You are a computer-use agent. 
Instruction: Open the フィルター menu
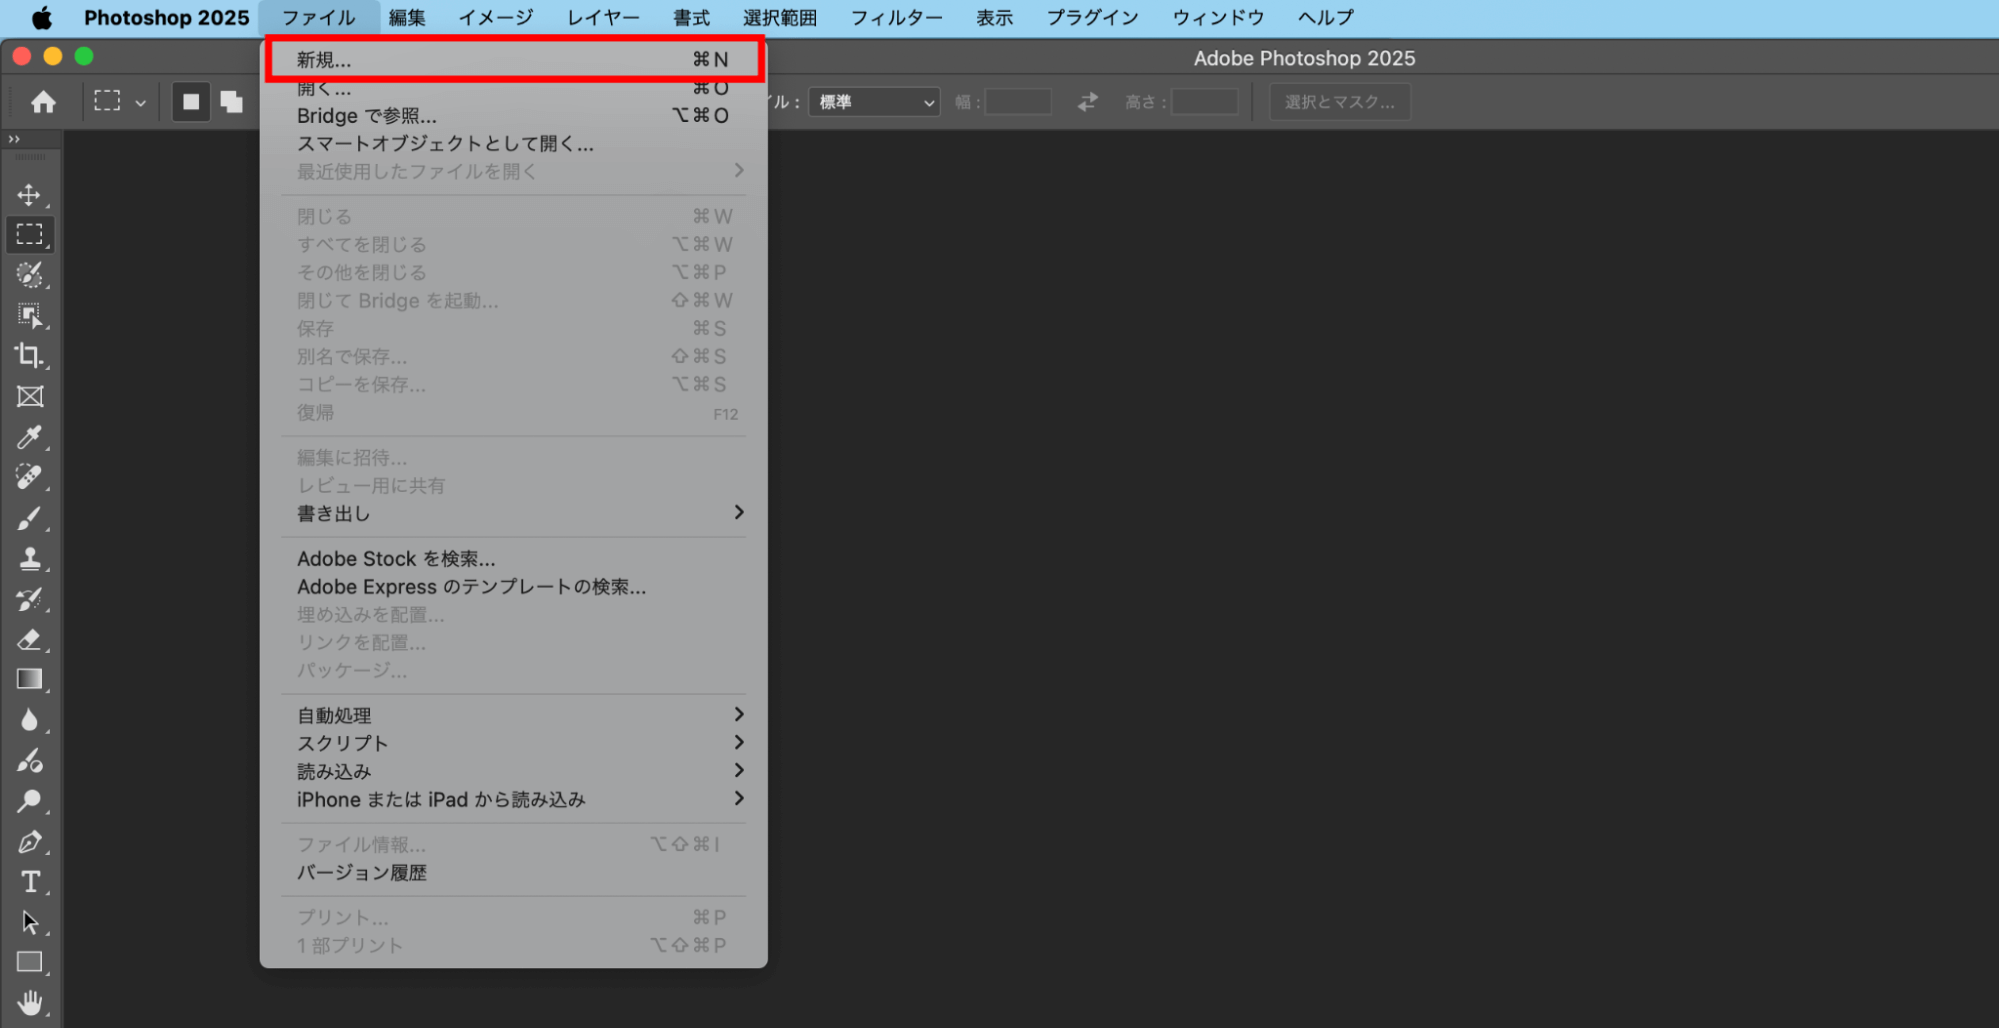tap(896, 18)
